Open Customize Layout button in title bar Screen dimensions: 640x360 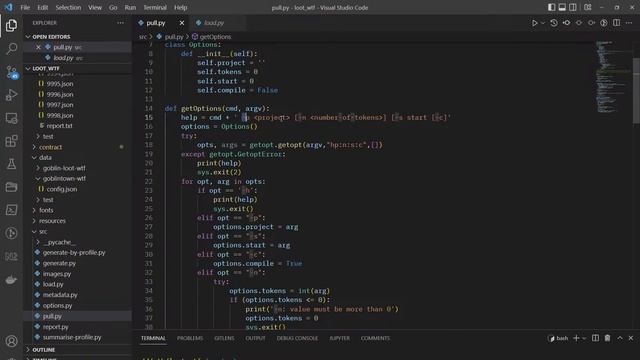coord(588,7)
